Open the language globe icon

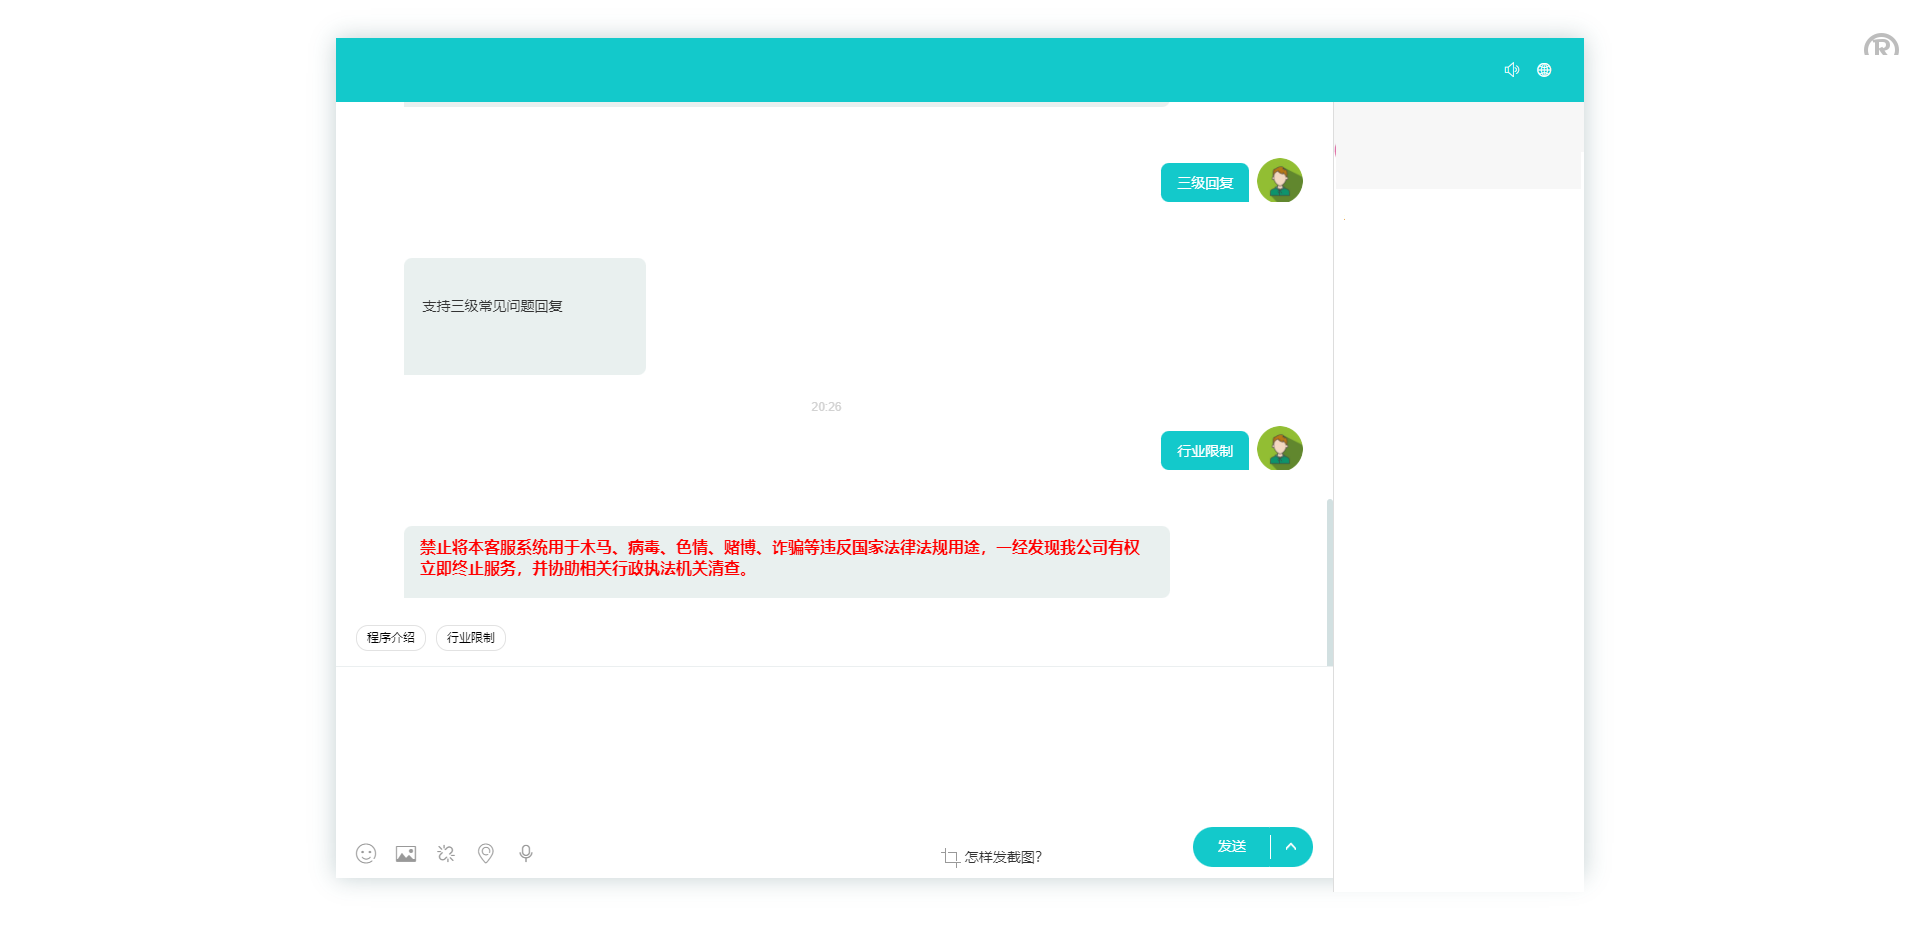pyautogui.click(x=1544, y=70)
